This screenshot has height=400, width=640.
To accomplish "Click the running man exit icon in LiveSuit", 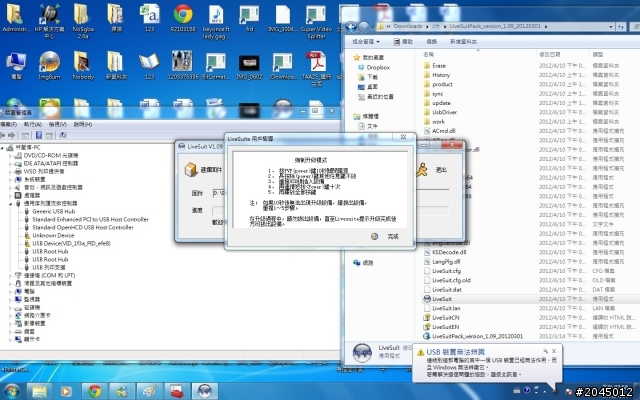I will 422,169.
